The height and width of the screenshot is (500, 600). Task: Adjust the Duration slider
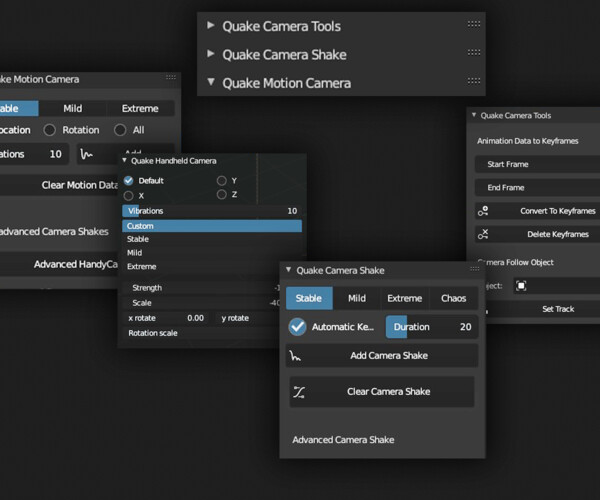tap(432, 327)
